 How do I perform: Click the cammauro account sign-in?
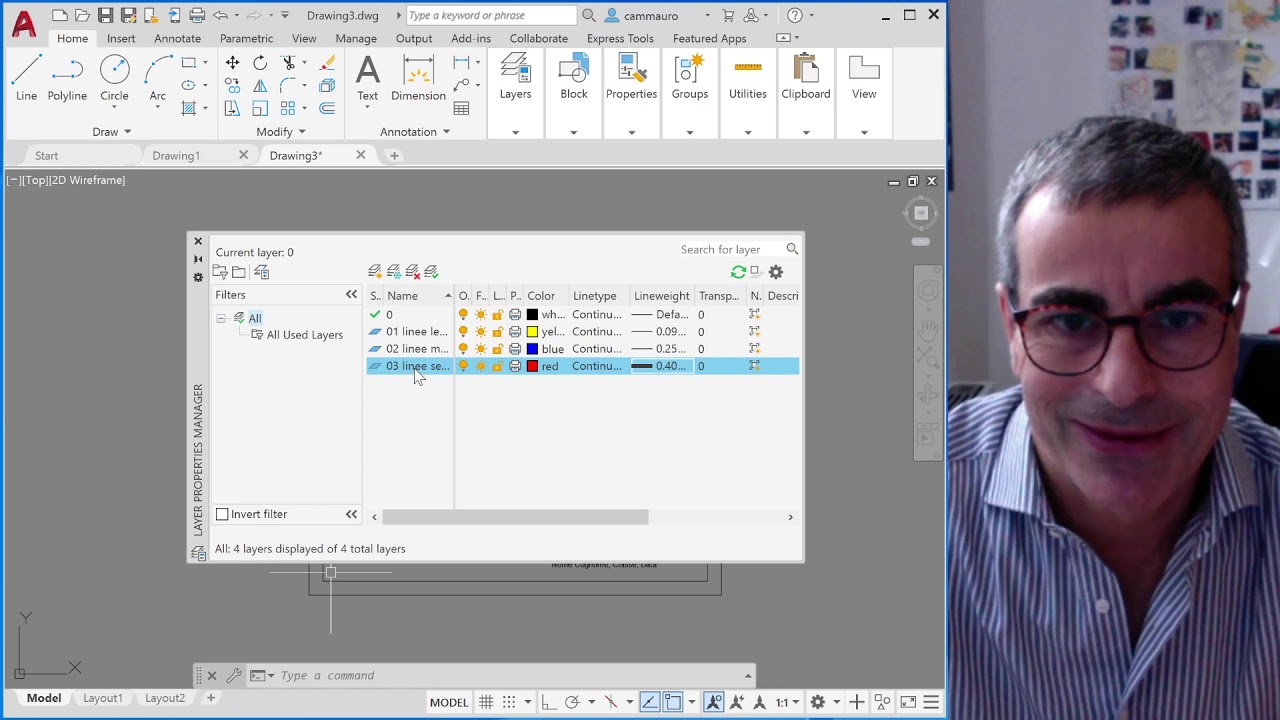(x=650, y=15)
